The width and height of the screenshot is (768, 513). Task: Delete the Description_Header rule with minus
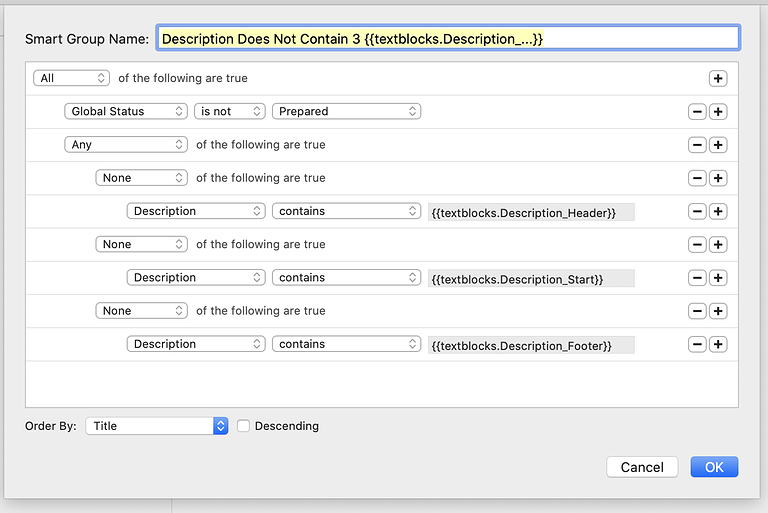pyautogui.click(x=697, y=211)
